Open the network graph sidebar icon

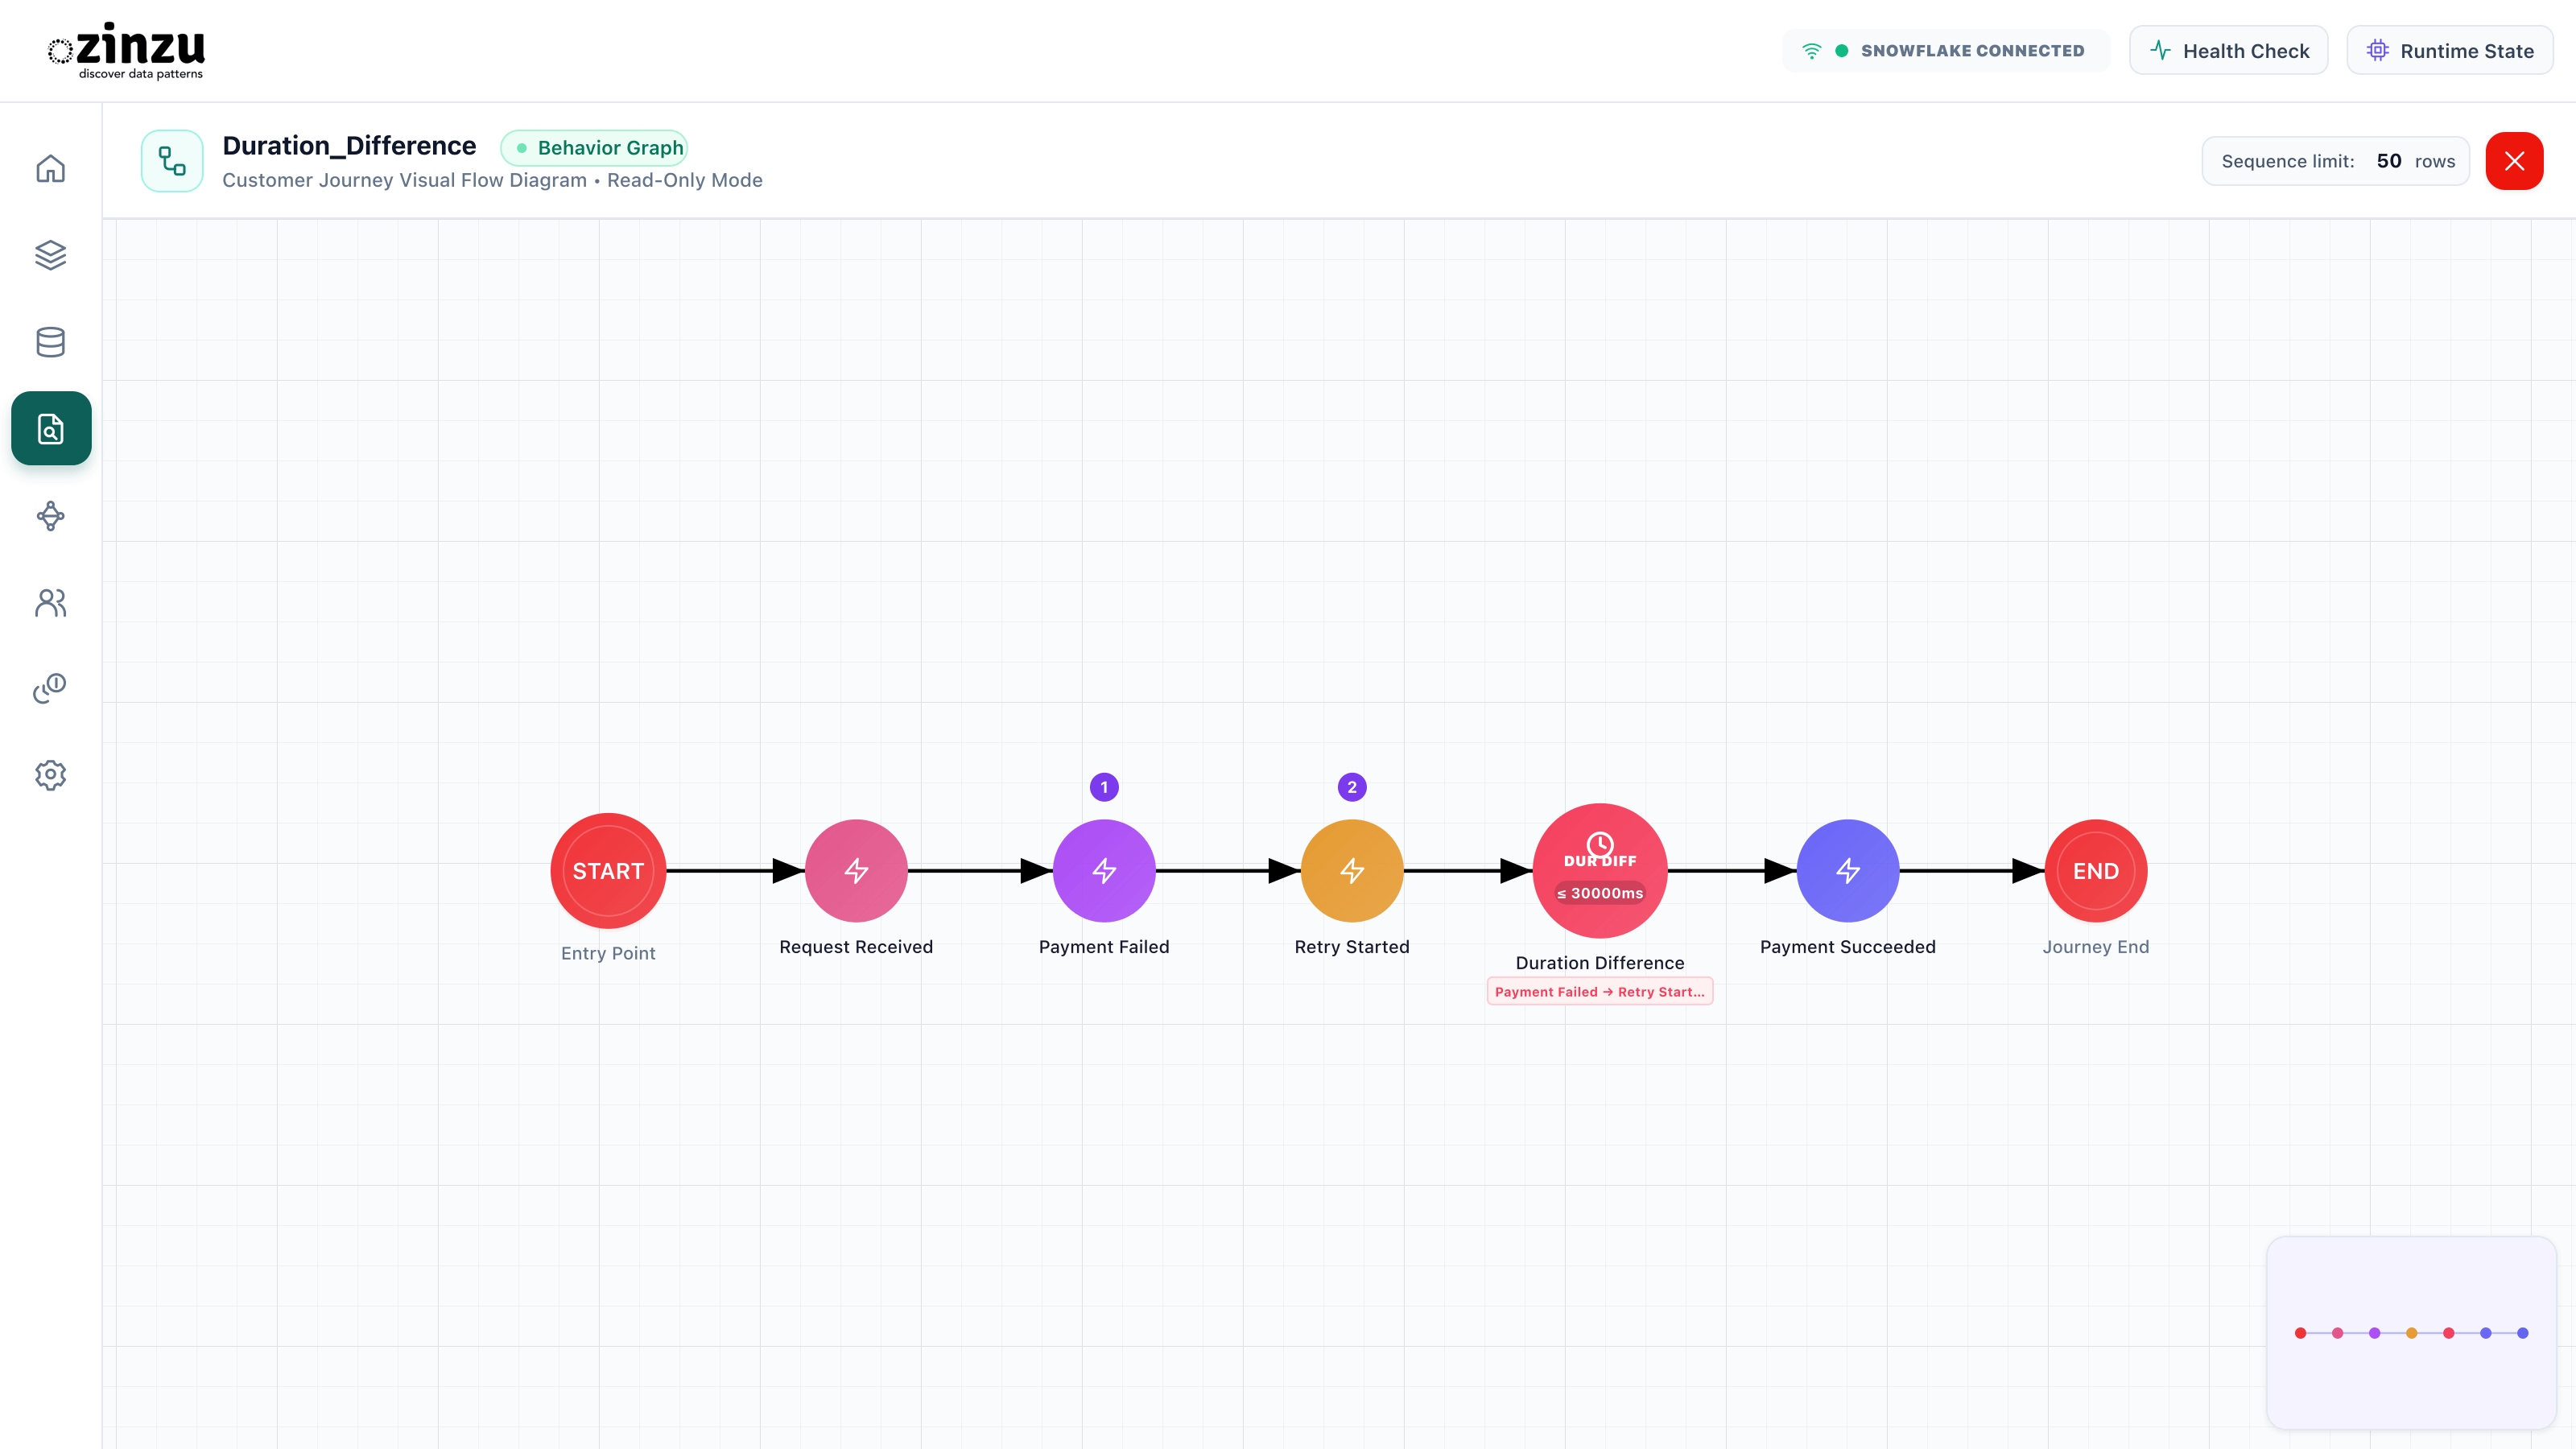point(51,516)
